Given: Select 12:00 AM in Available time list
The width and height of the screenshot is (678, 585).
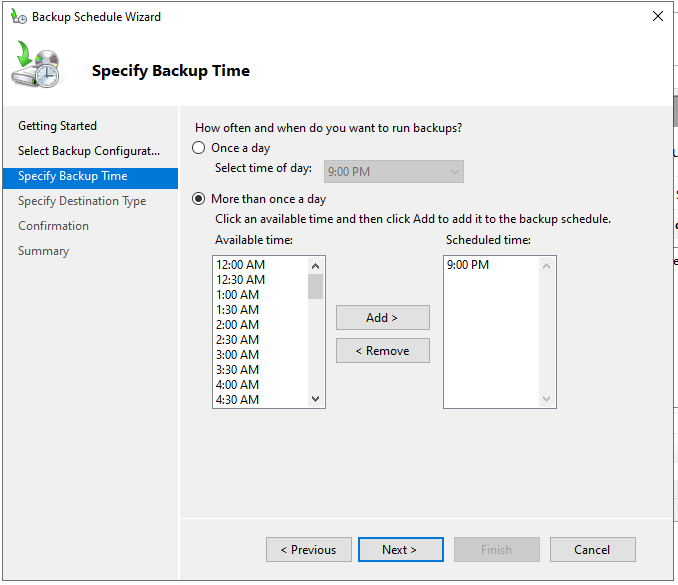Looking at the screenshot, I should click(x=240, y=265).
